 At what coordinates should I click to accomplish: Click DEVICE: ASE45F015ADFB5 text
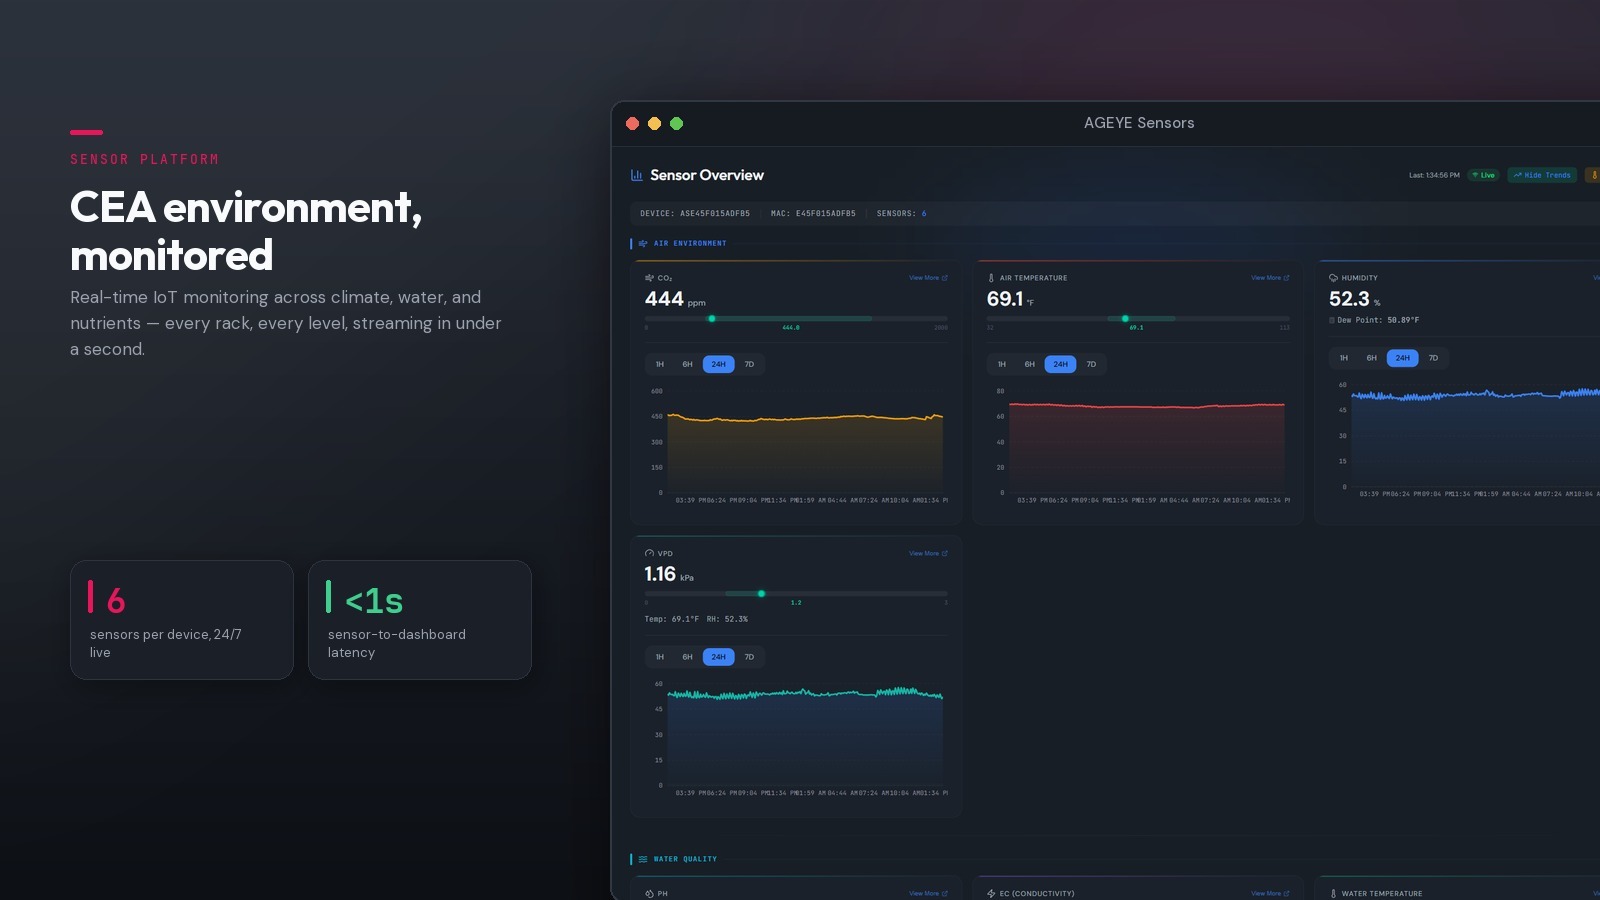[695, 213]
